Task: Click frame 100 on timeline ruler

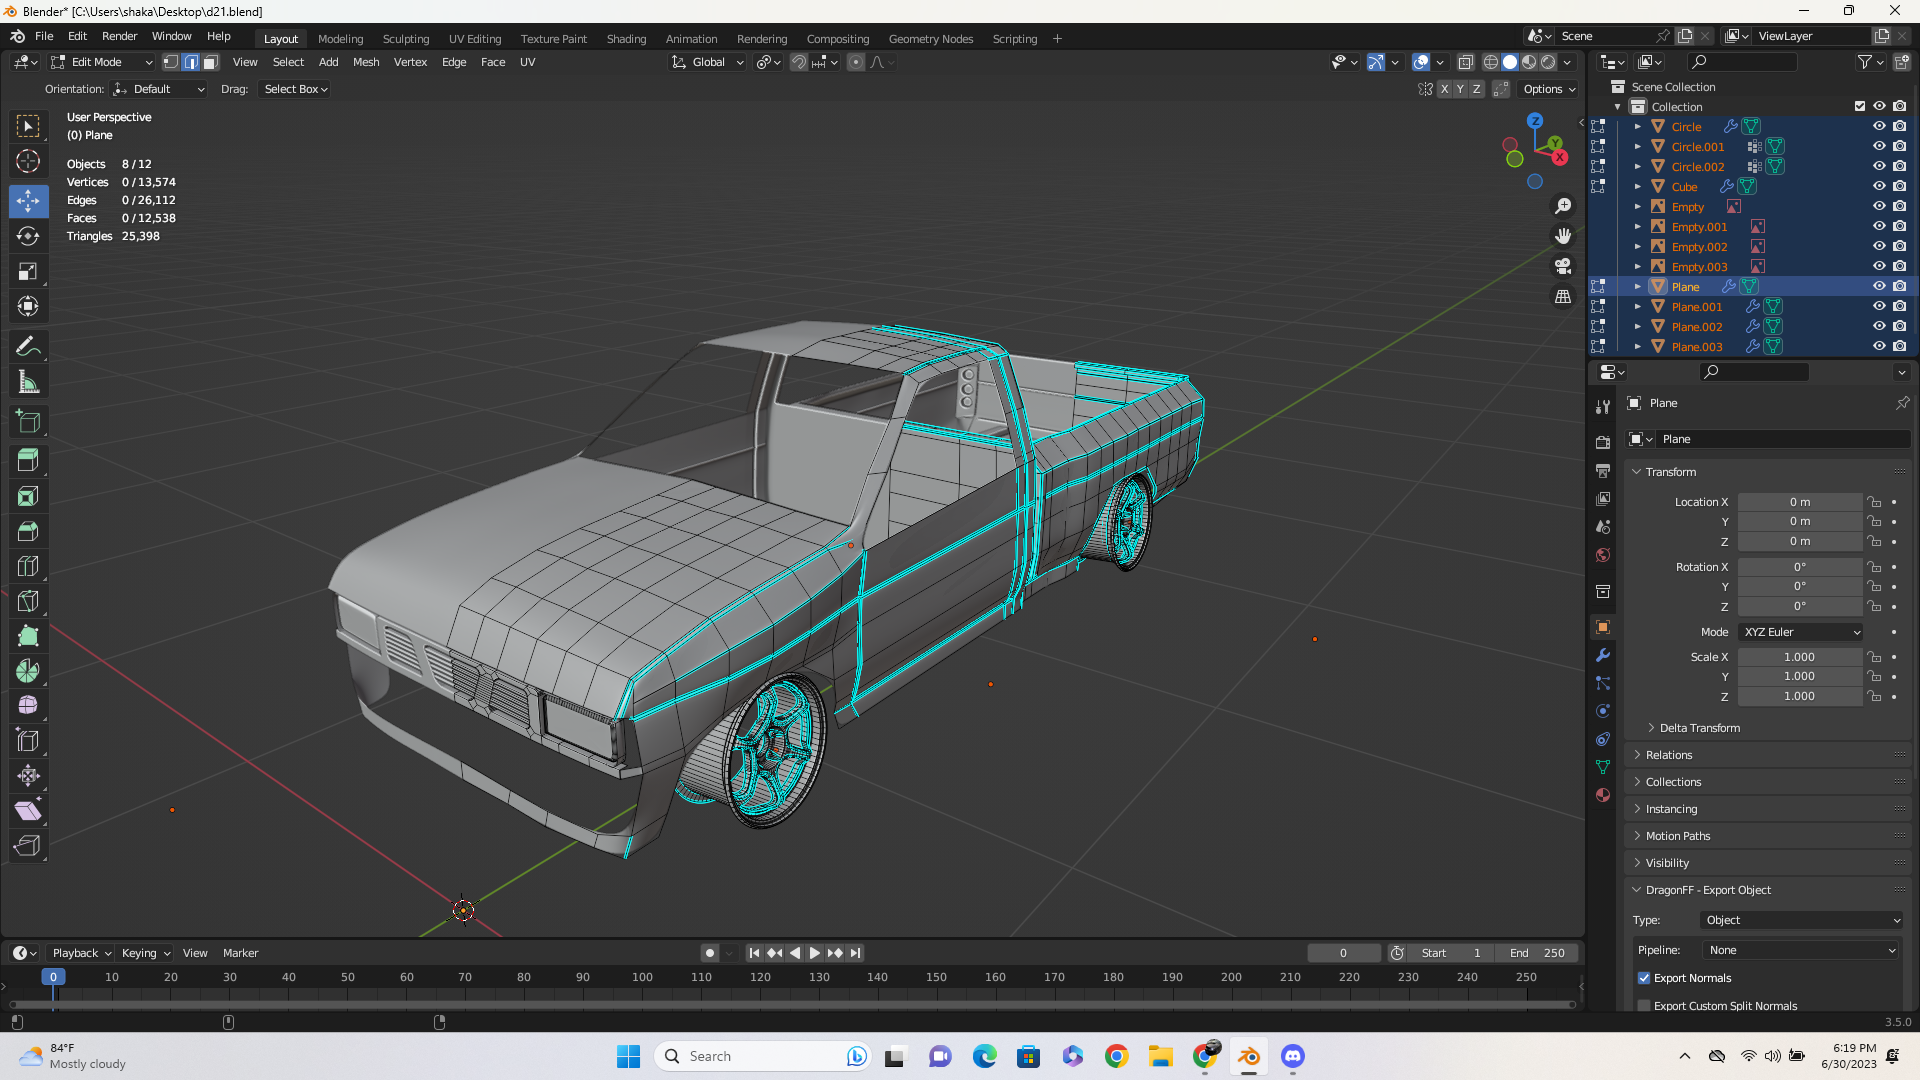Action: (642, 977)
